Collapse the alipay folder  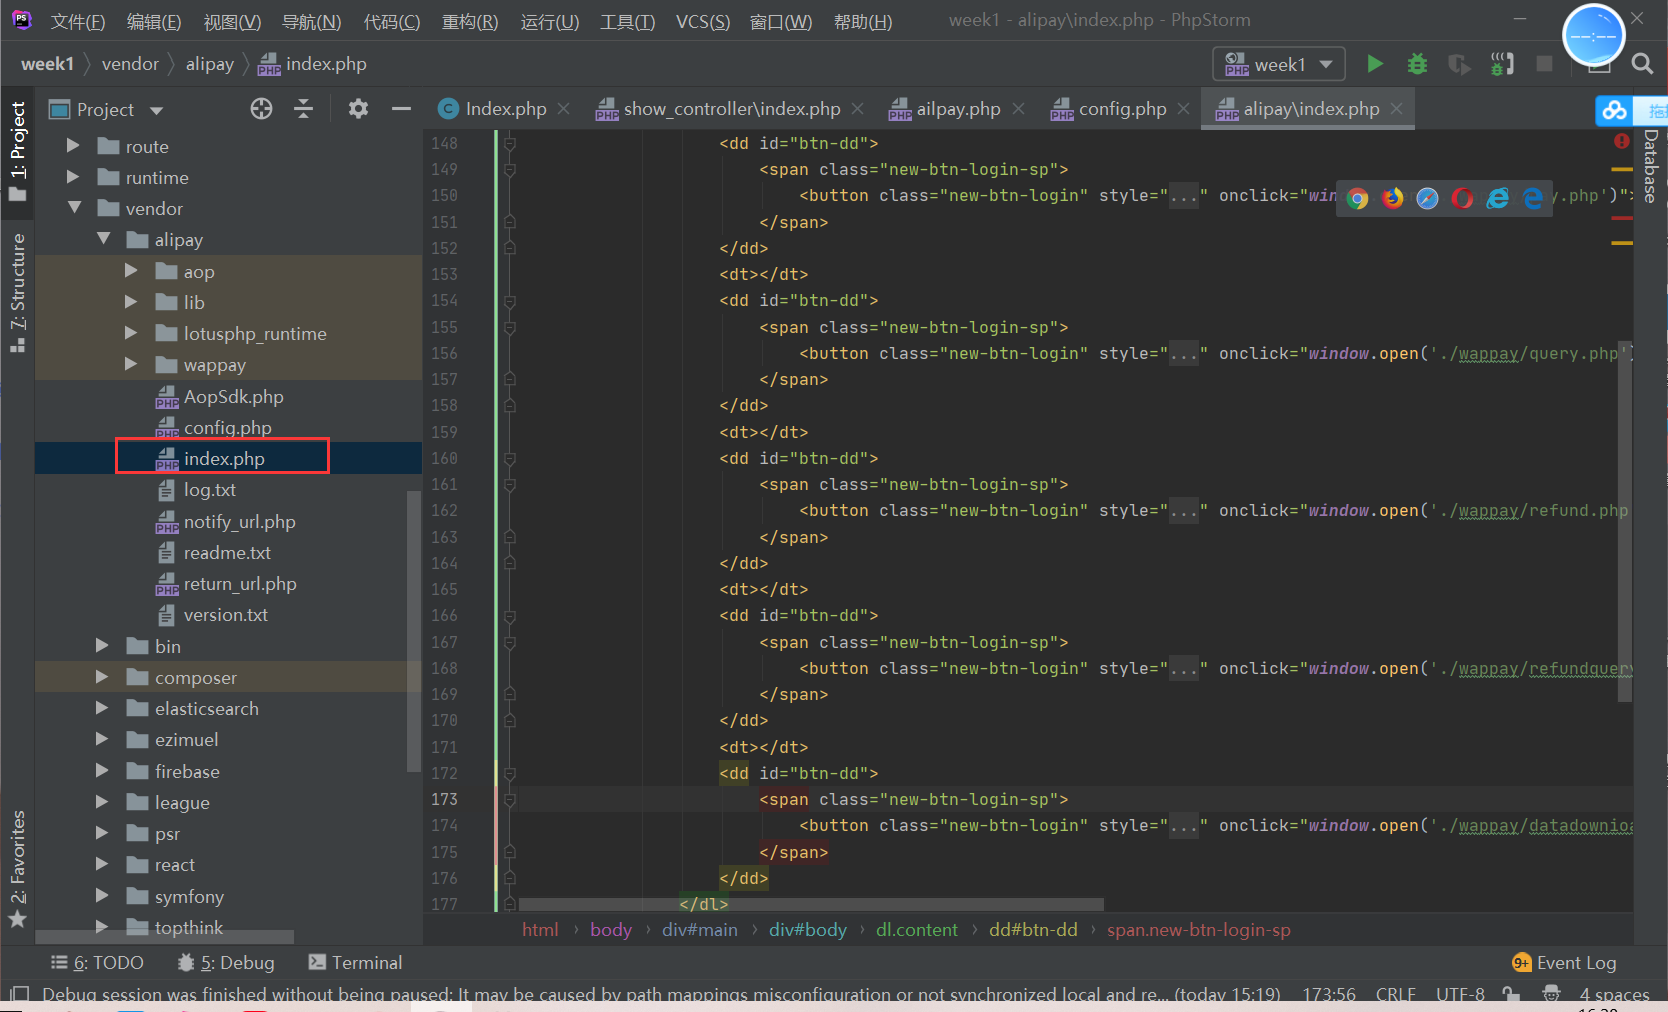tap(103, 239)
